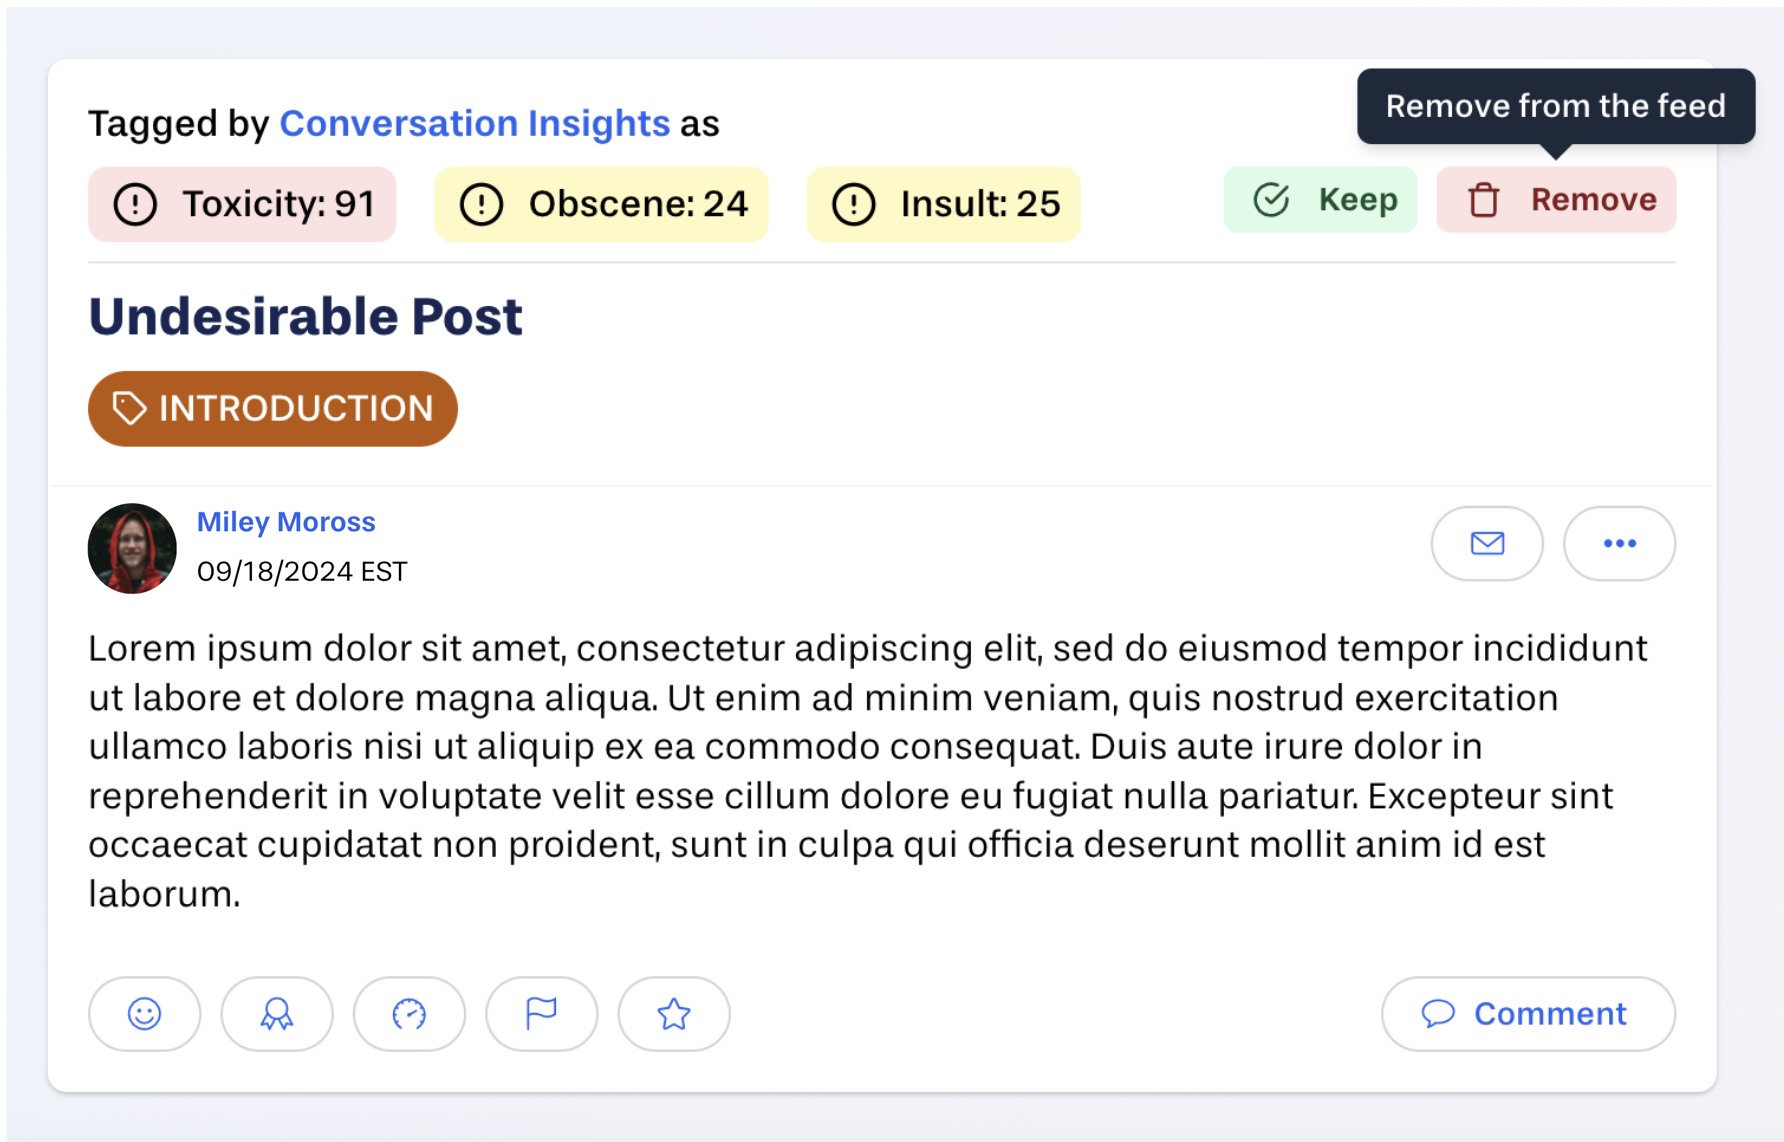This screenshot has width=1784, height=1142.
Task: Star the post with the star icon
Action: pyautogui.click(x=673, y=1013)
